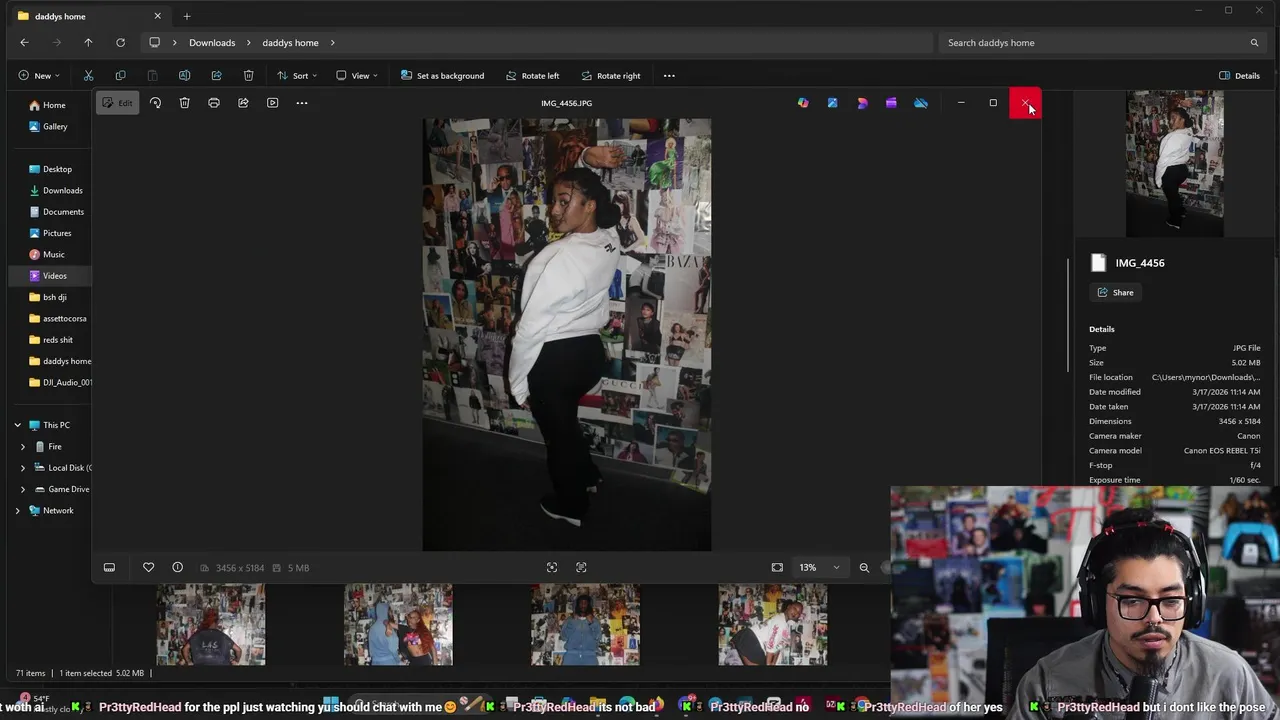The height and width of the screenshot is (720, 1280).
Task: Click Set as background
Action: click(x=442, y=76)
